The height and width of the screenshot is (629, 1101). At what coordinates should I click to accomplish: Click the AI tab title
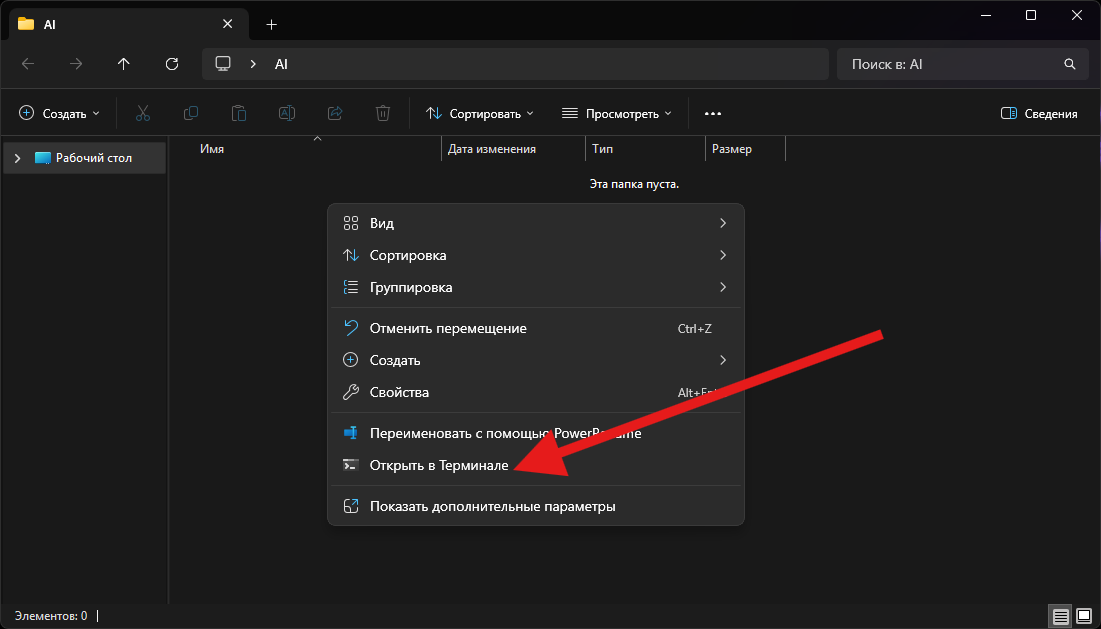49,25
